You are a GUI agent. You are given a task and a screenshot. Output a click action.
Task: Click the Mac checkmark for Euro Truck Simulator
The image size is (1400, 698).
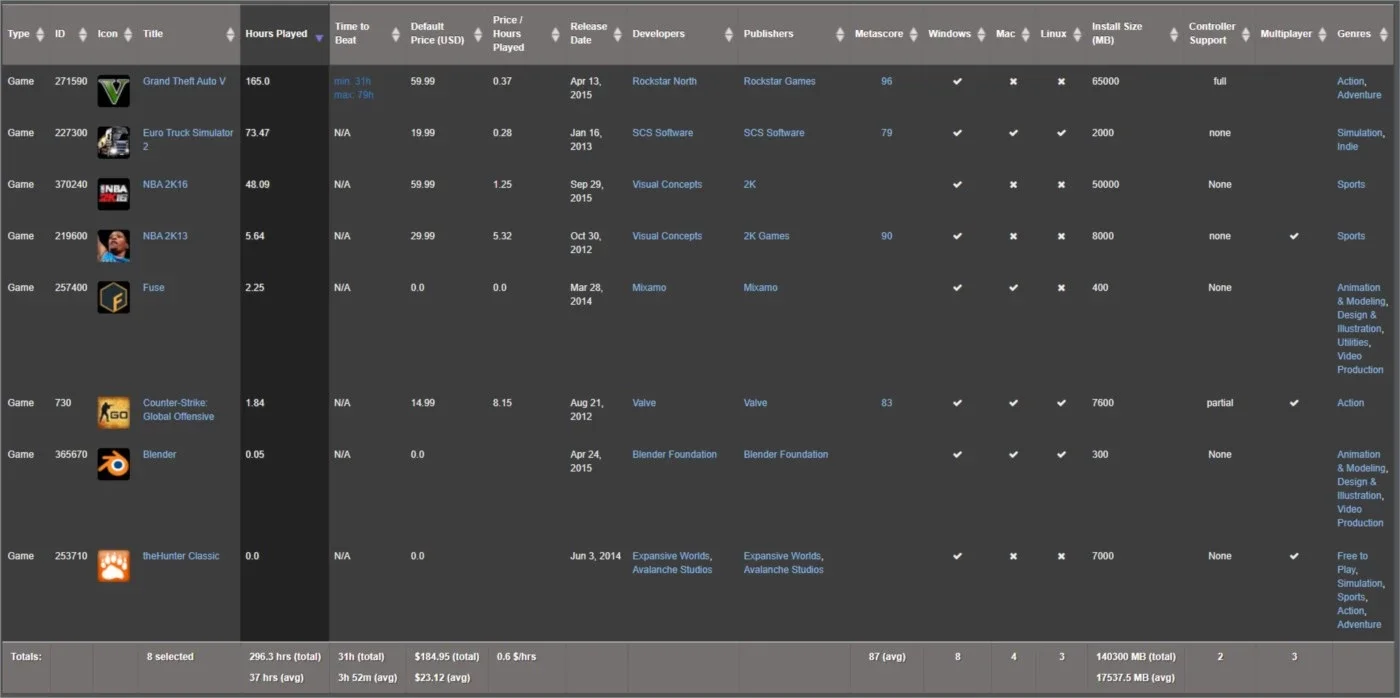(1013, 133)
